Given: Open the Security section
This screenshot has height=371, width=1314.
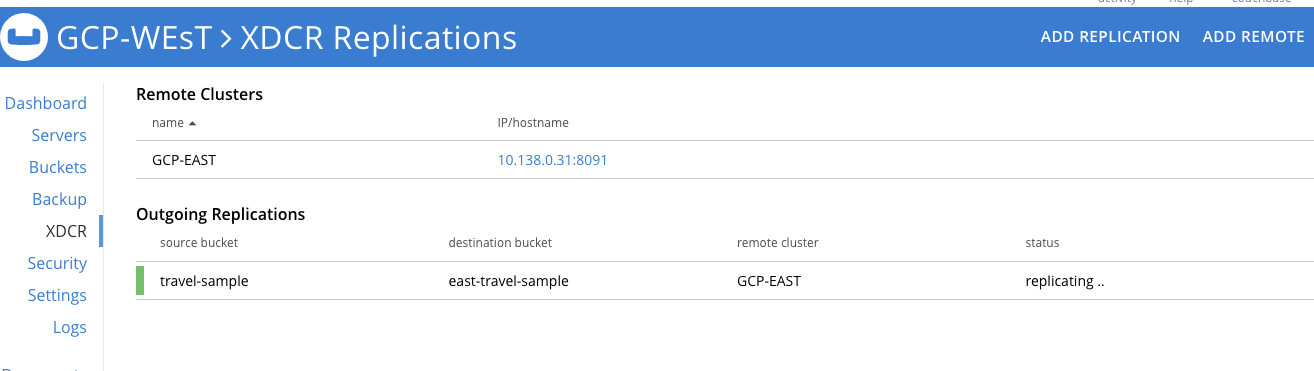Looking at the screenshot, I should click(58, 263).
